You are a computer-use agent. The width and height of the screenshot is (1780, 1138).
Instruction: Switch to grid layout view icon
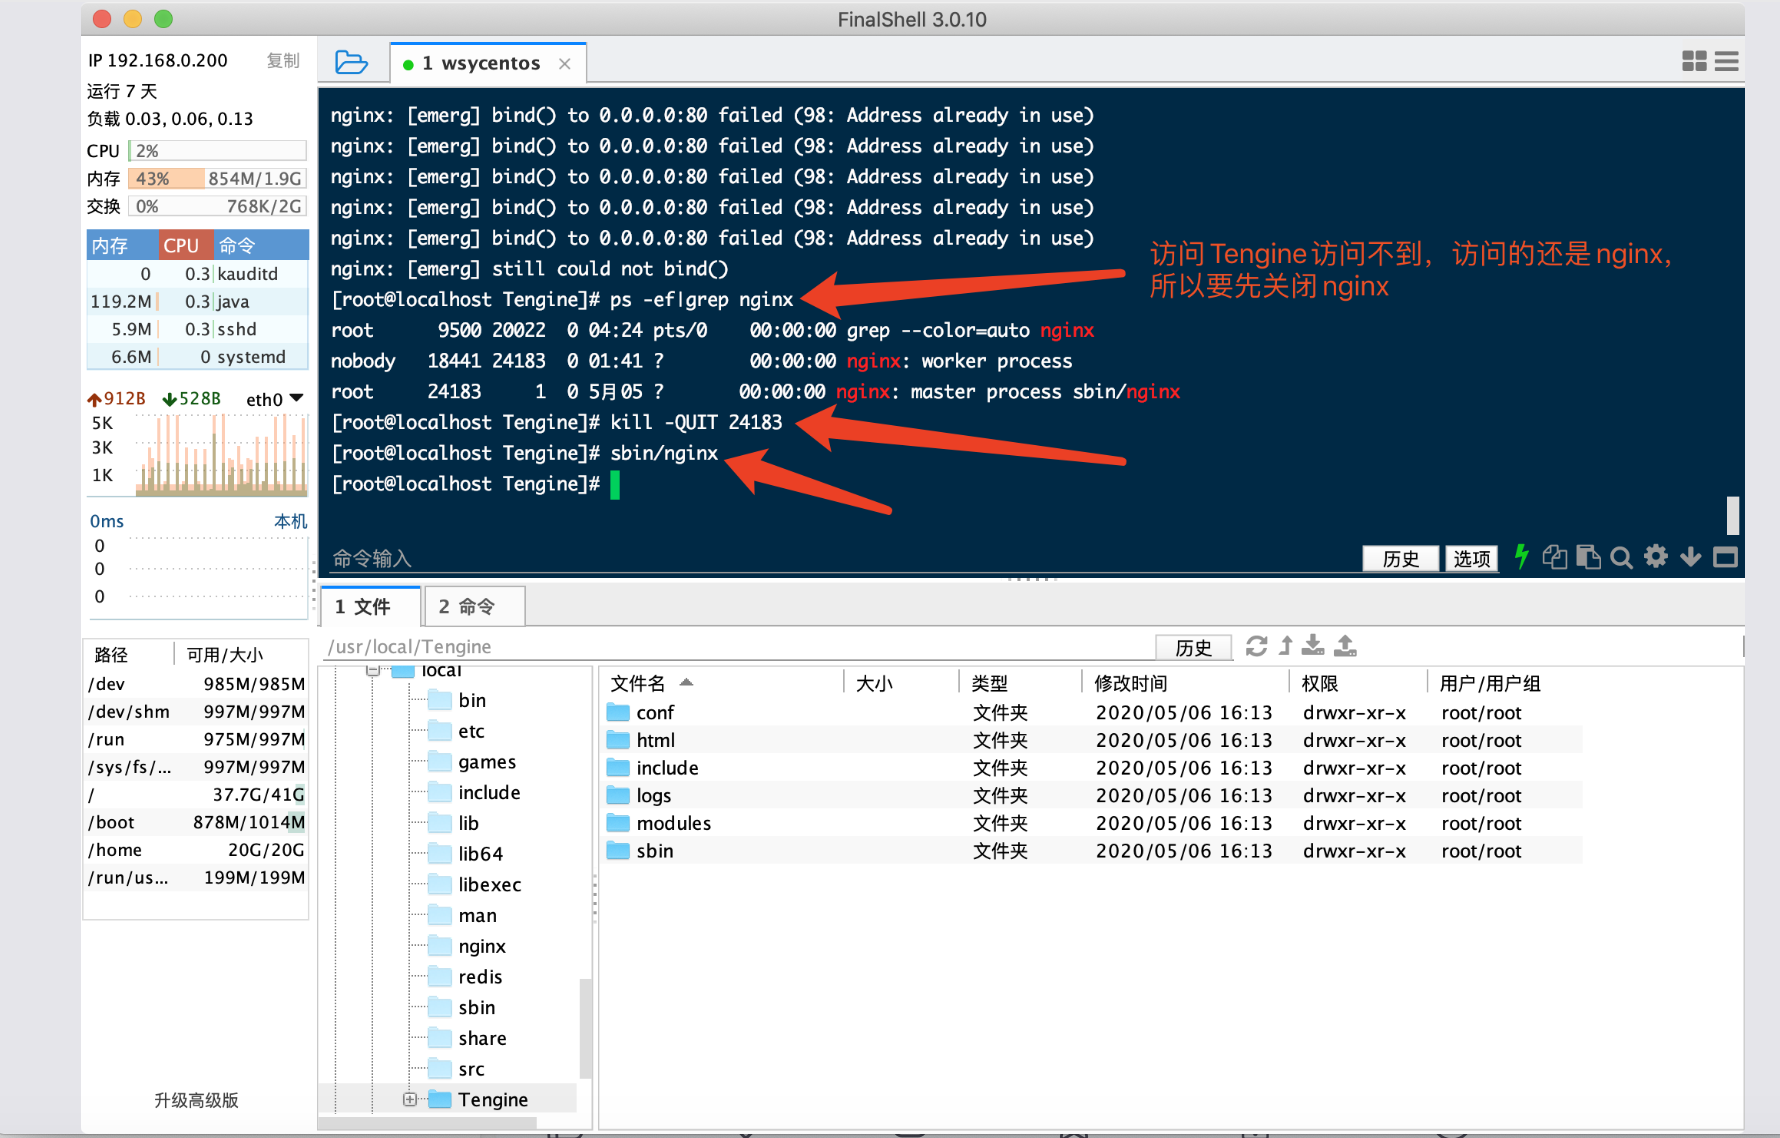click(x=1694, y=62)
